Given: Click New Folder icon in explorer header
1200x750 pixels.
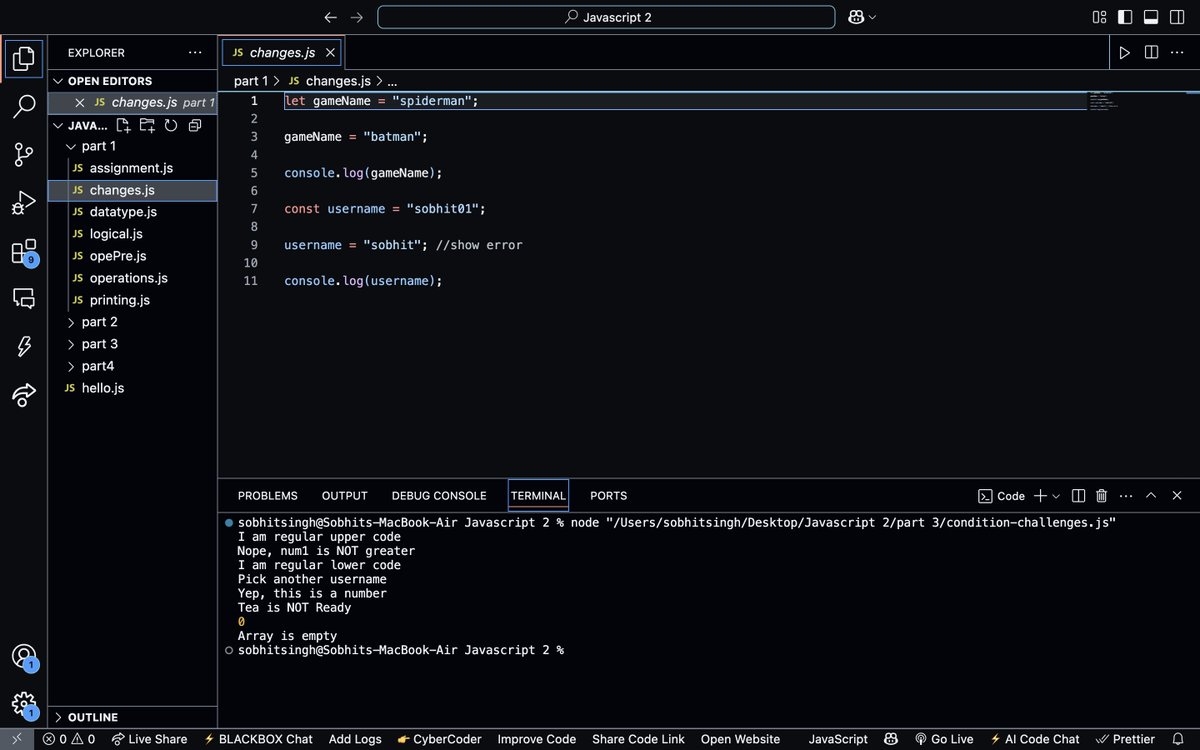Looking at the screenshot, I should coord(147,126).
